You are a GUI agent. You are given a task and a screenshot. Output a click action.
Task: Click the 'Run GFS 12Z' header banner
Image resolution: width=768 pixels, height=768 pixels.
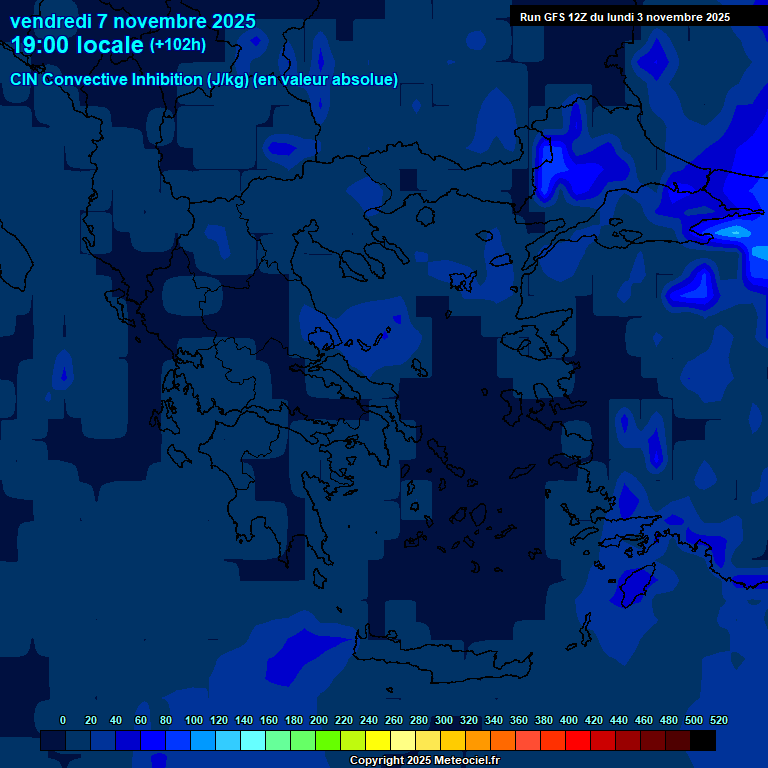tap(624, 17)
